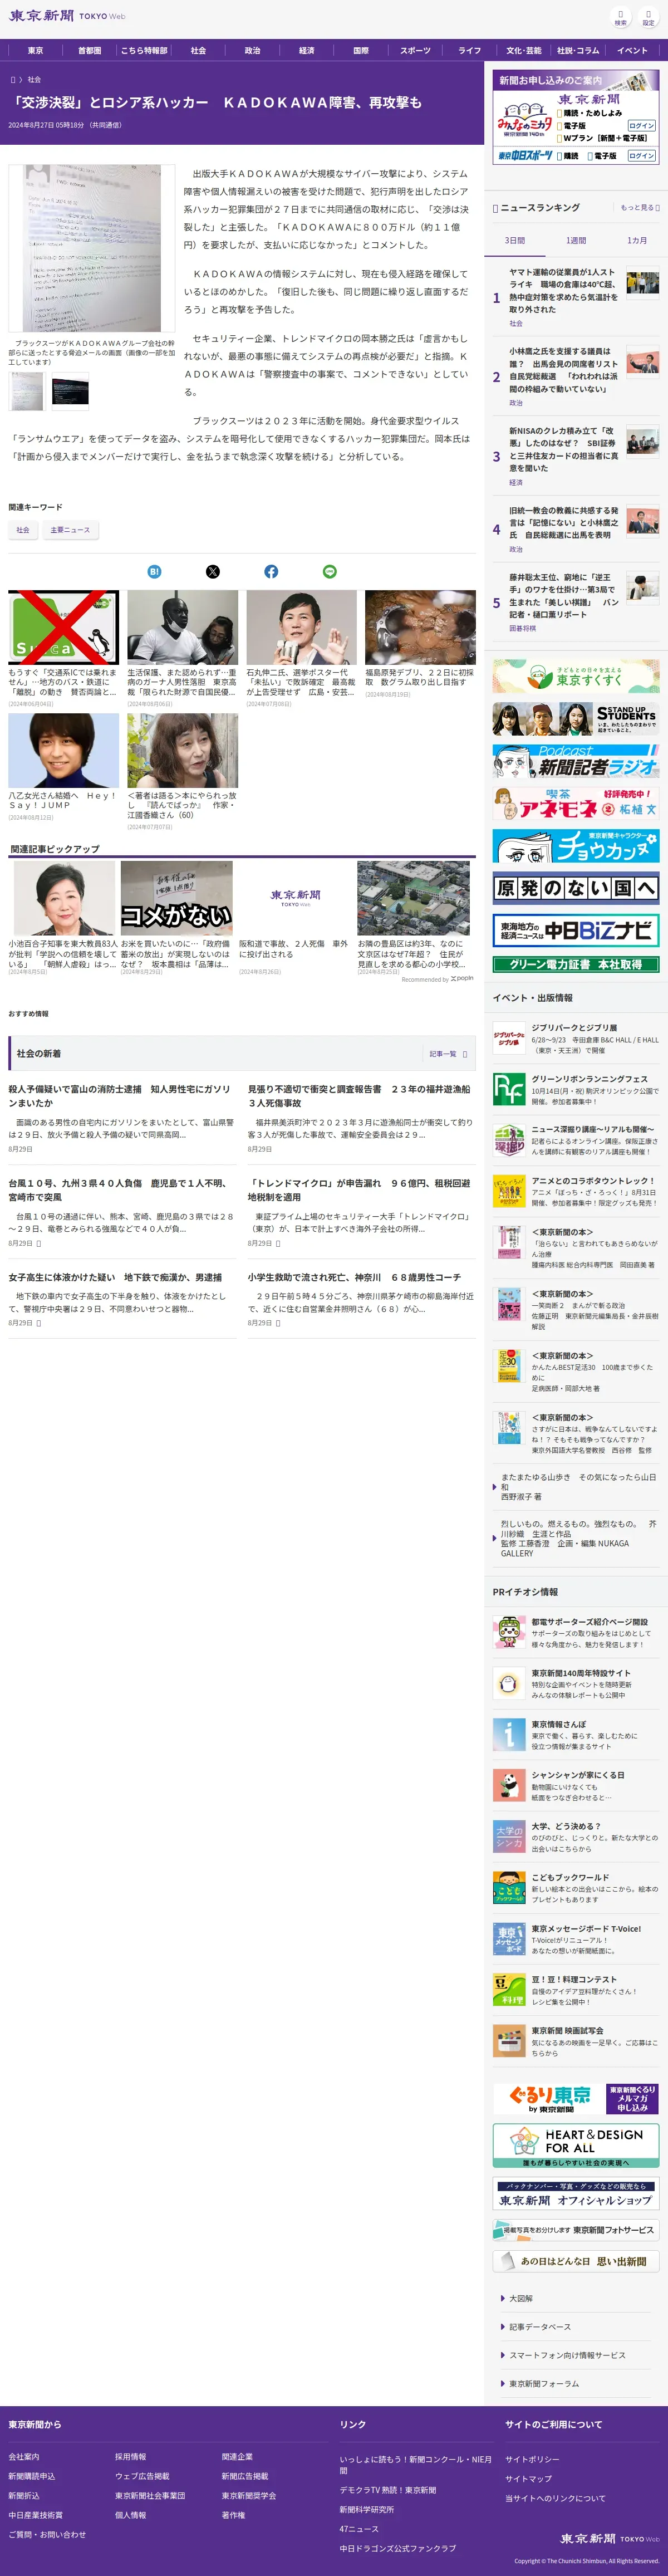Switch ranking to the 1週間 tab
The width and height of the screenshot is (668, 2576).
(x=576, y=241)
